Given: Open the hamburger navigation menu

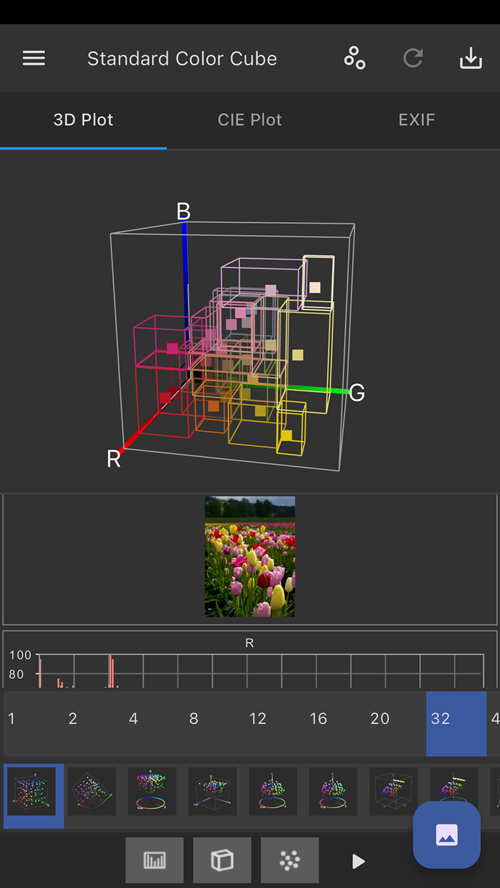Looking at the screenshot, I should click(x=34, y=58).
